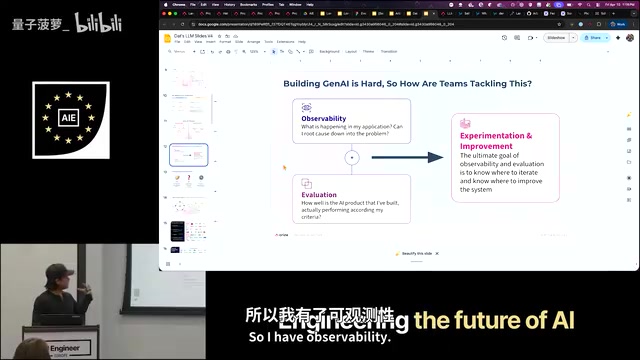This screenshot has height=360, width=640.
Task: Click the move-to-folder icon beside title
Action: pos(227,36)
